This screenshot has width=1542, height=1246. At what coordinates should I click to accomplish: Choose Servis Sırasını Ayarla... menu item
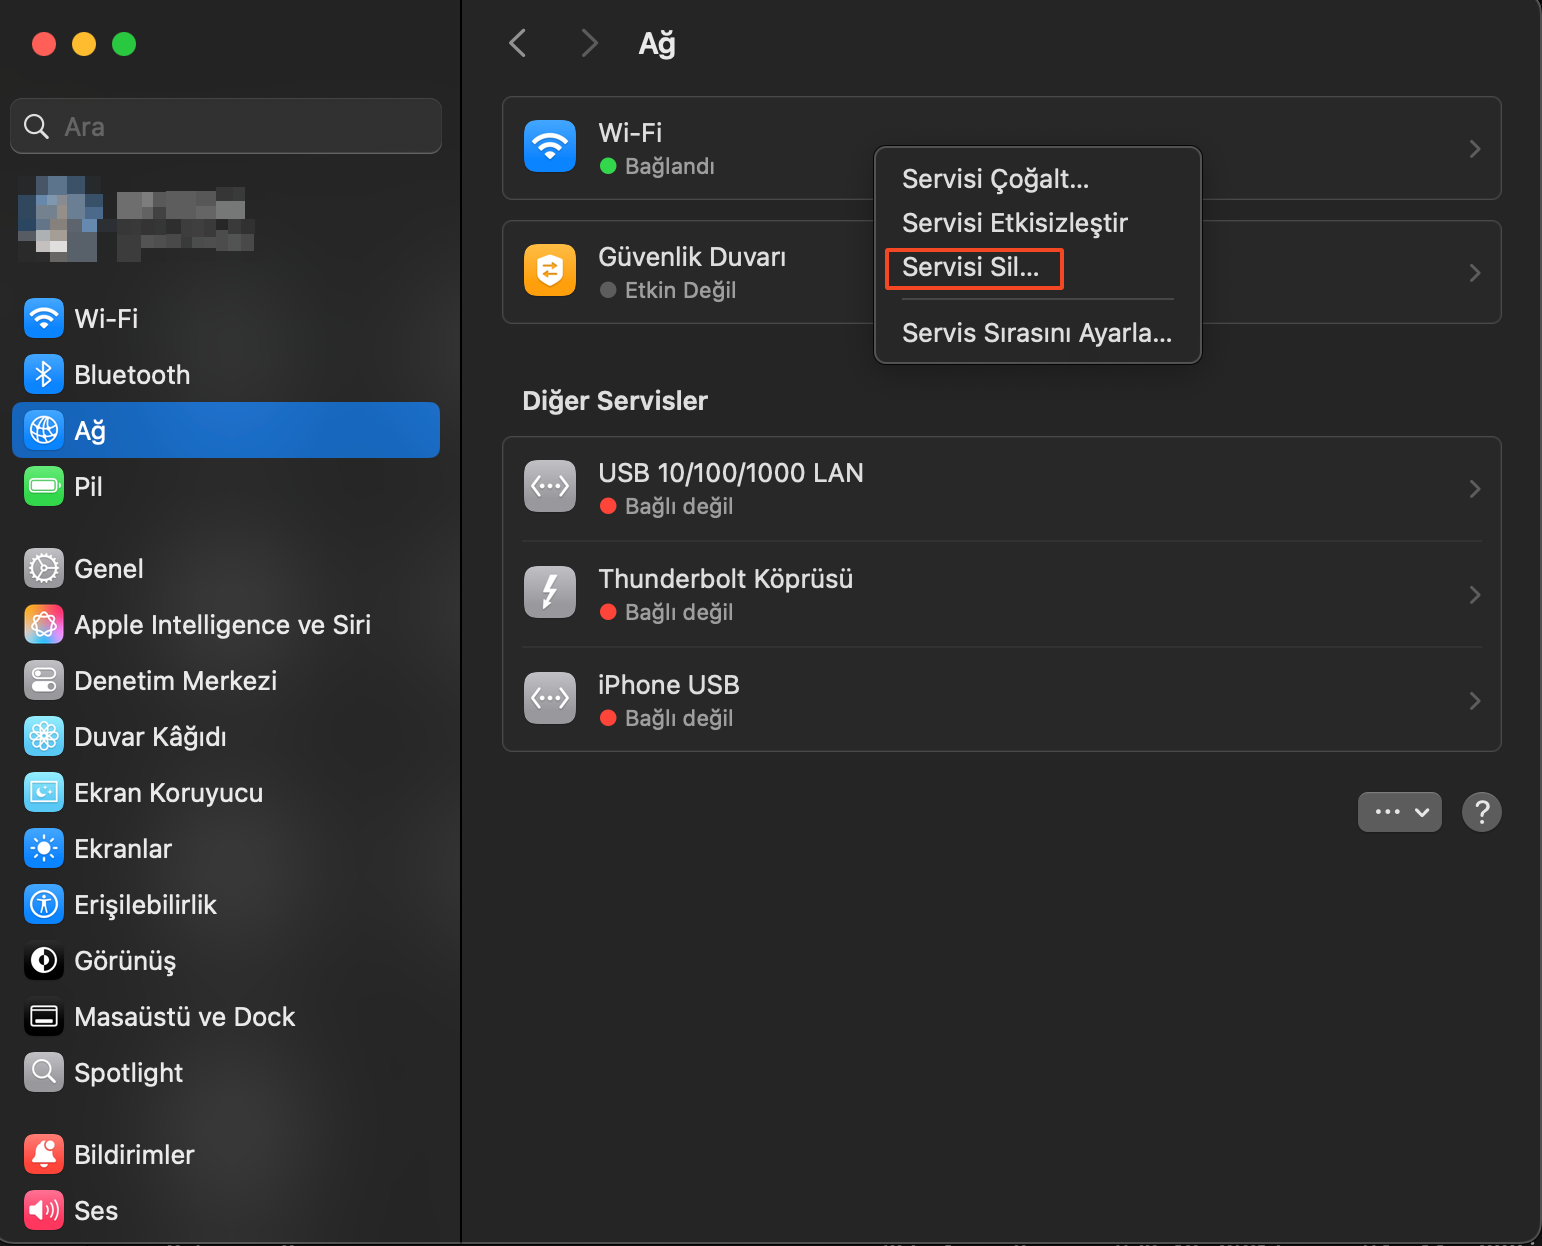pyautogui.click(x=1038, y=333)
